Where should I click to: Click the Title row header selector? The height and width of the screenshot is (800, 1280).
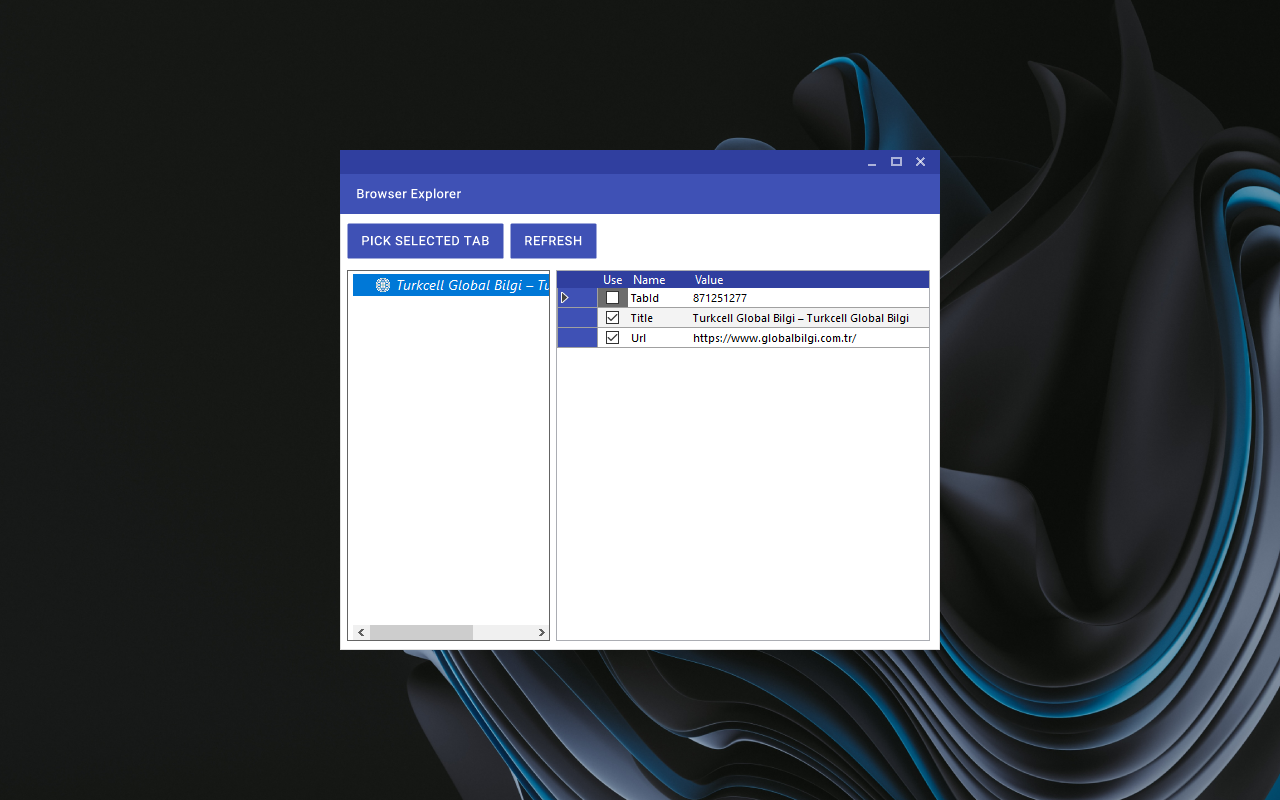pos(577,318)
